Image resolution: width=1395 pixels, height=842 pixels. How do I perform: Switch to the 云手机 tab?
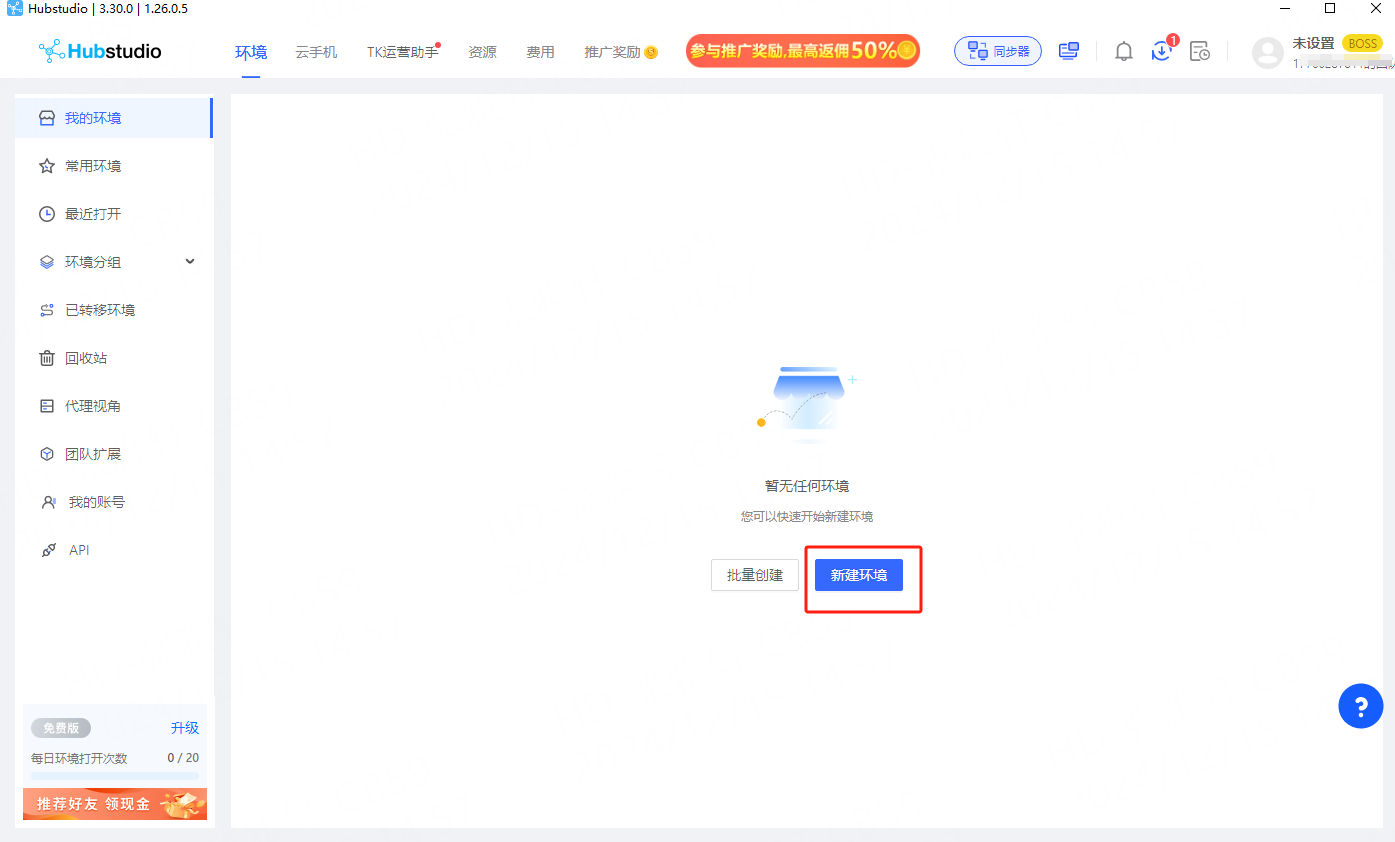pyautogui.click(x=316, y=52)
